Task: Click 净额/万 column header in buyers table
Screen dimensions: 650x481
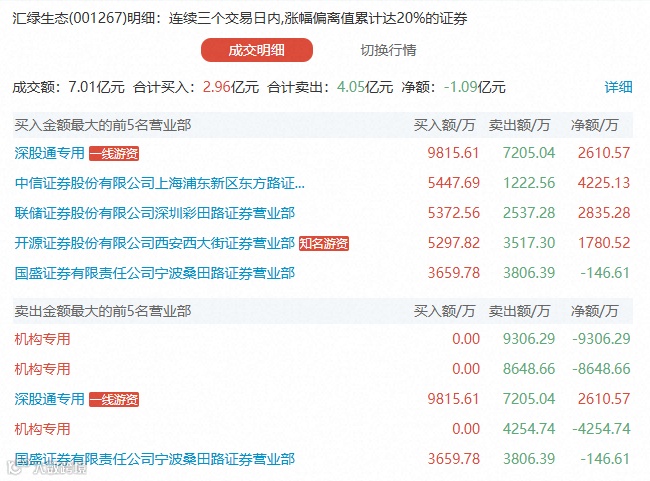Action: (x=595, y=125)
